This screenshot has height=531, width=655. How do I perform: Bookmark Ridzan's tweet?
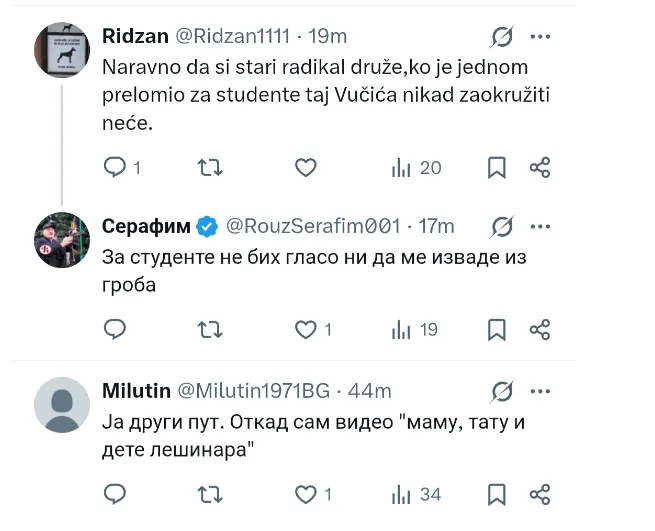tap(497, 168)
